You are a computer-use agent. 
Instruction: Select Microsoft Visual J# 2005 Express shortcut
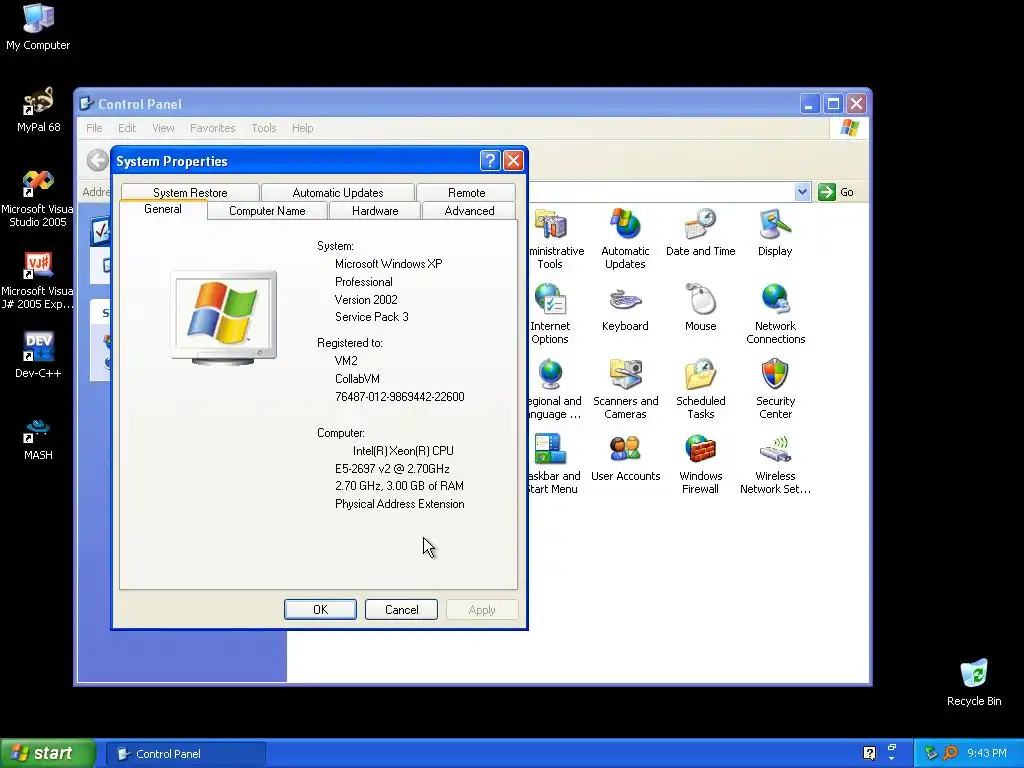tap(37, 280)
